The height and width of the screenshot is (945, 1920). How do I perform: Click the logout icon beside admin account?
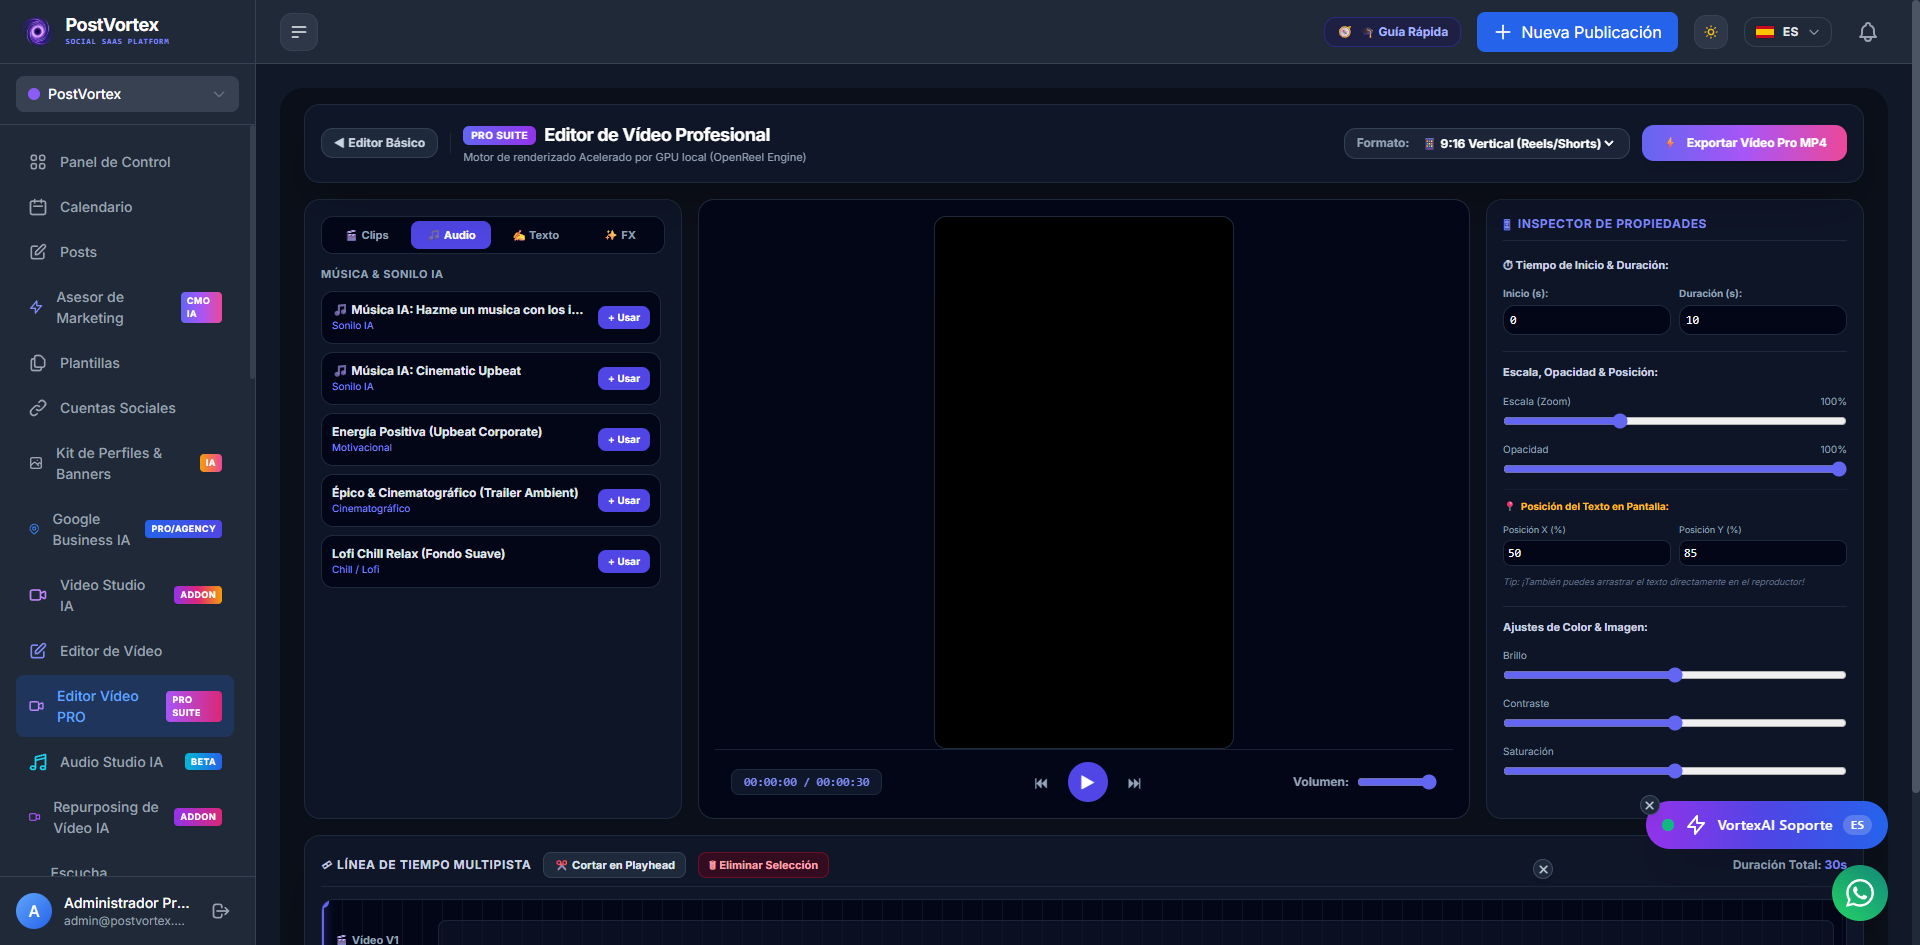[221, 911]
